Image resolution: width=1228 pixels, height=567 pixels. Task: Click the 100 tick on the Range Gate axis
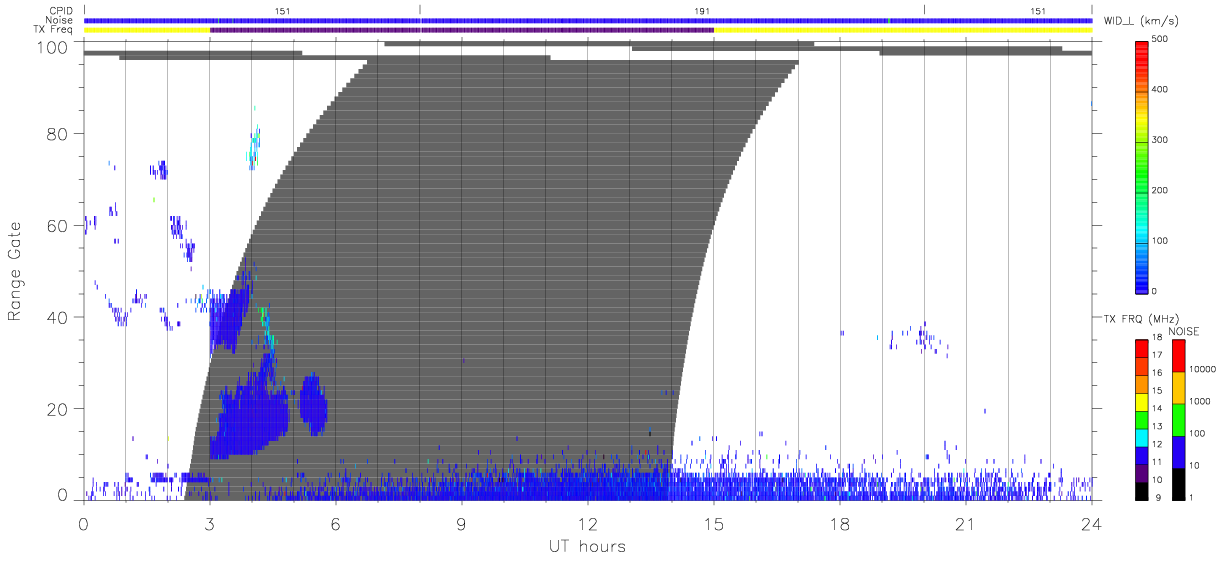pyautogui.click(x=55, y=47)
